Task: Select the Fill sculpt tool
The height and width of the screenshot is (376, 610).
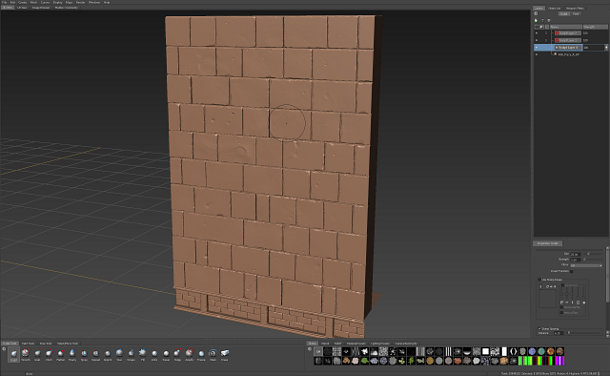Action: pyautogui.click(x=142, y=354)
